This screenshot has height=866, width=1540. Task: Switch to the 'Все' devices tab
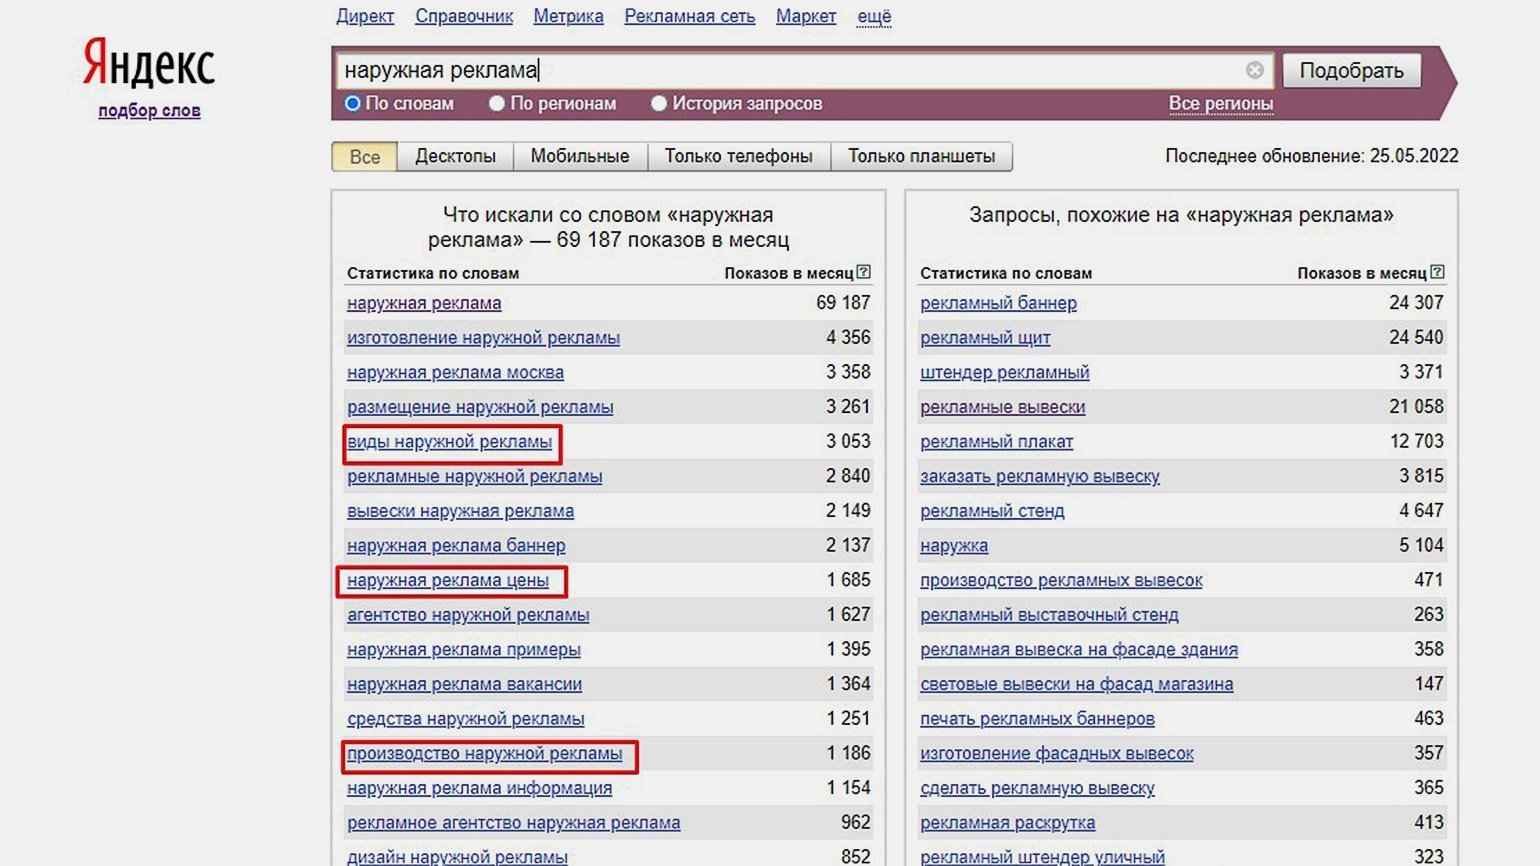pyautogui.click(x=365, y=157)
